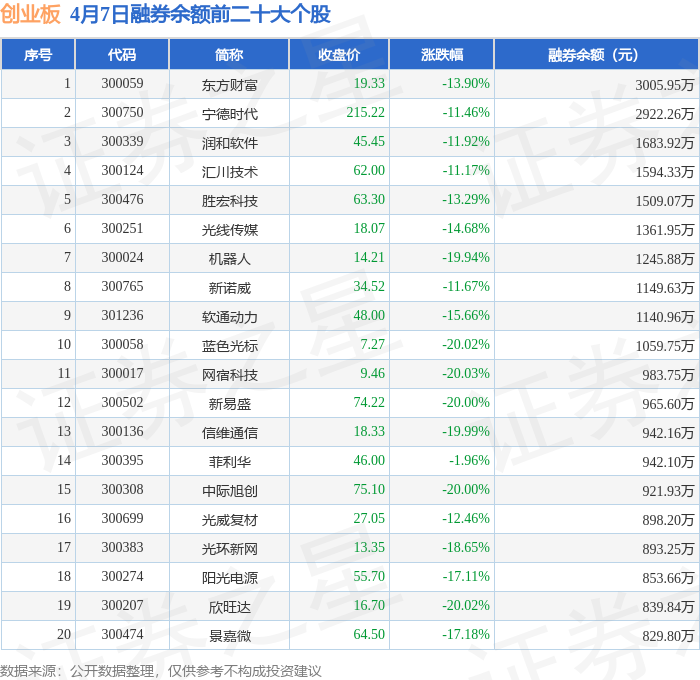This screenshot has width=700, height=680.
Task: Click closing price 7.27
Action: coord(372,345)
